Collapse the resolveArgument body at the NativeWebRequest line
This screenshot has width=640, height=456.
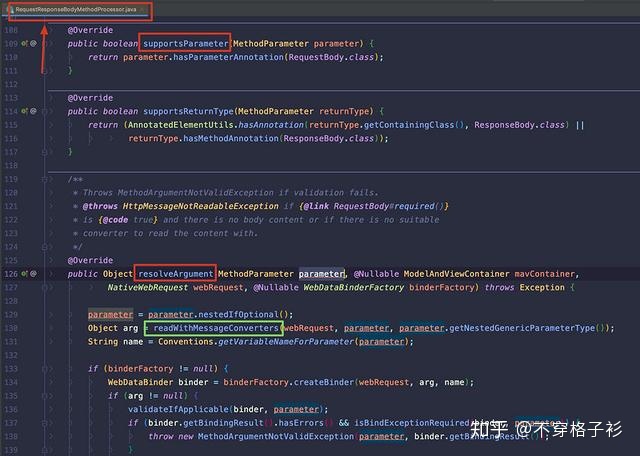point(45,288)
